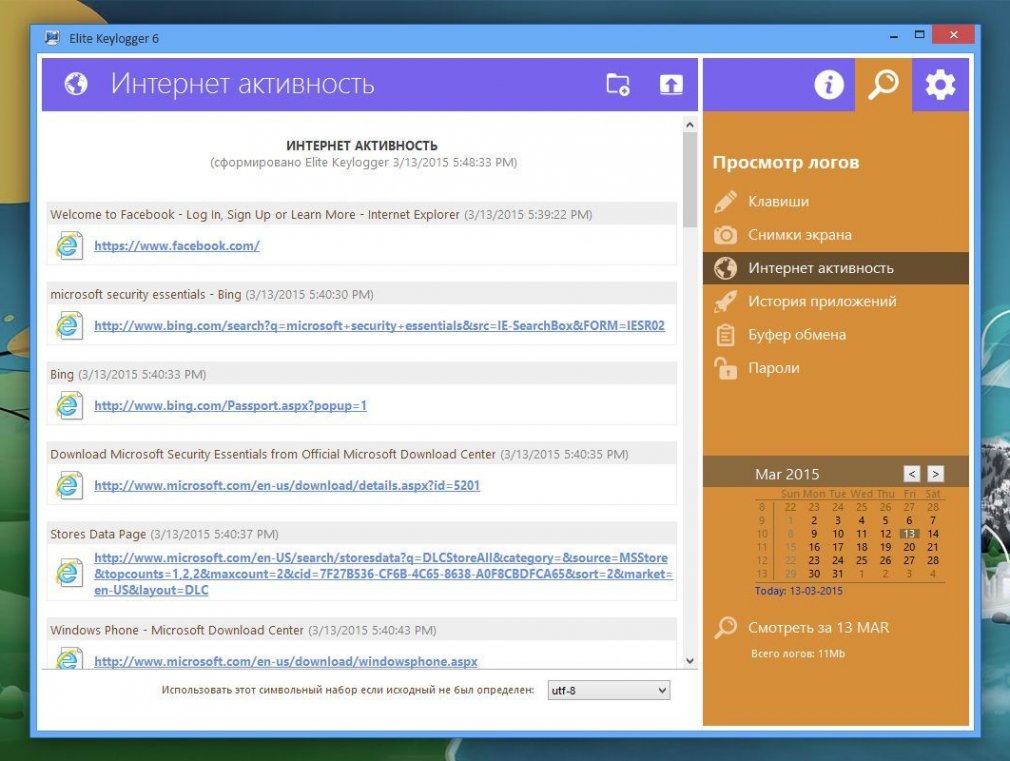The height and width of the screenshot is (761, 1010).
Task: Click the vertical scrollbar thumb of the log list
Action: [x=690, y=180]
